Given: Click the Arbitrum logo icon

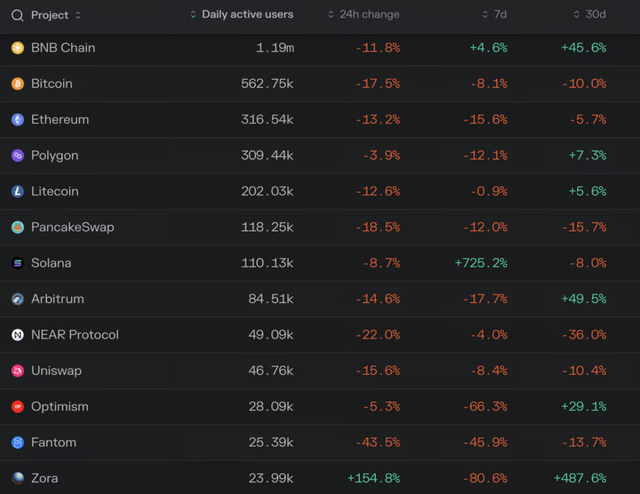Looking at the screenshot, I should [x=17, y=299].
